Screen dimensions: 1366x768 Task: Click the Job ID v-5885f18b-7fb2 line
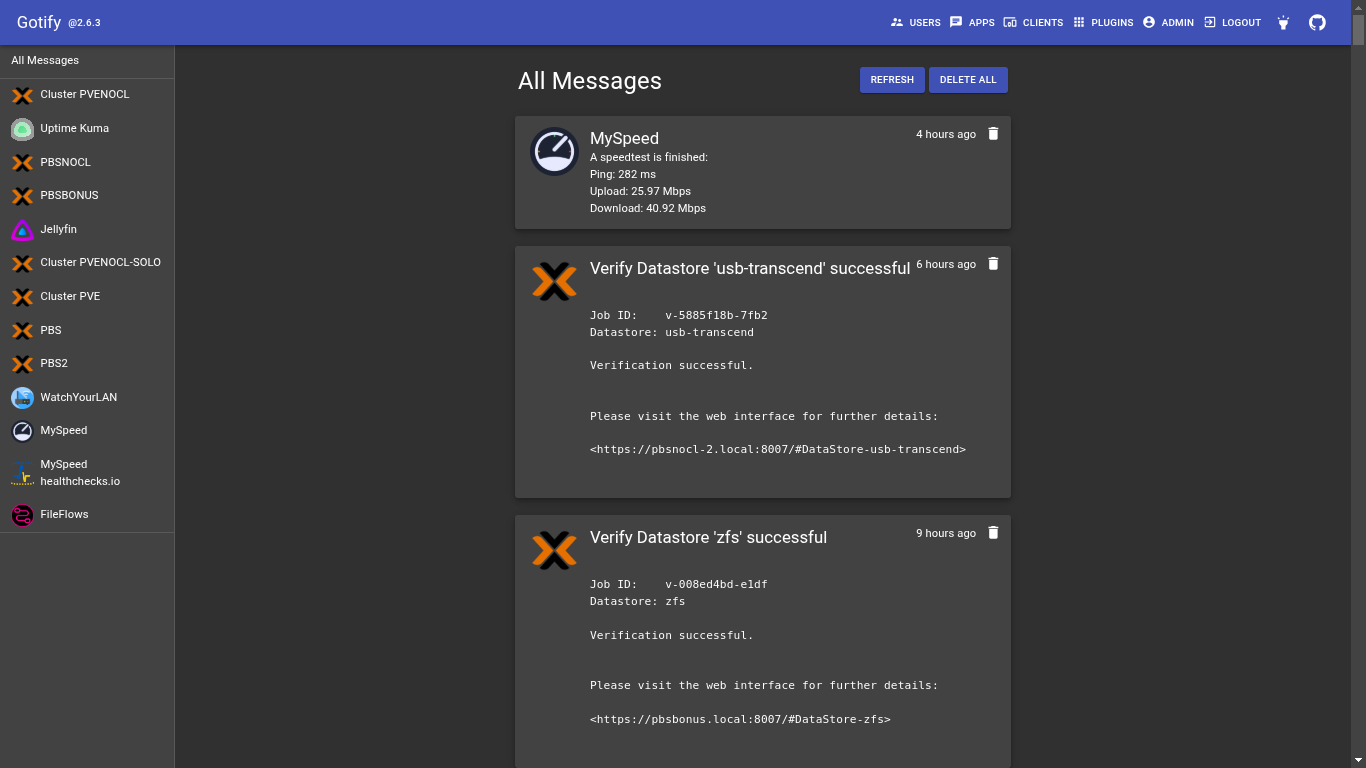[x=679, y=315]
